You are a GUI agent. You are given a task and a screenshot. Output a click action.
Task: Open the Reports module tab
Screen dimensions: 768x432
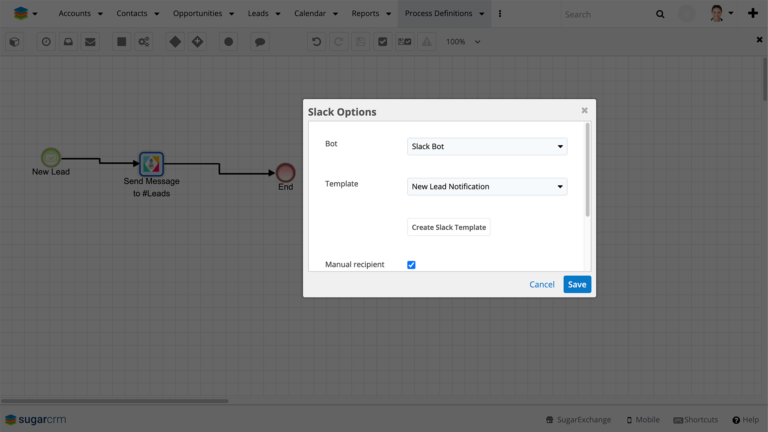pyautogui.click(x=365, y=13)
